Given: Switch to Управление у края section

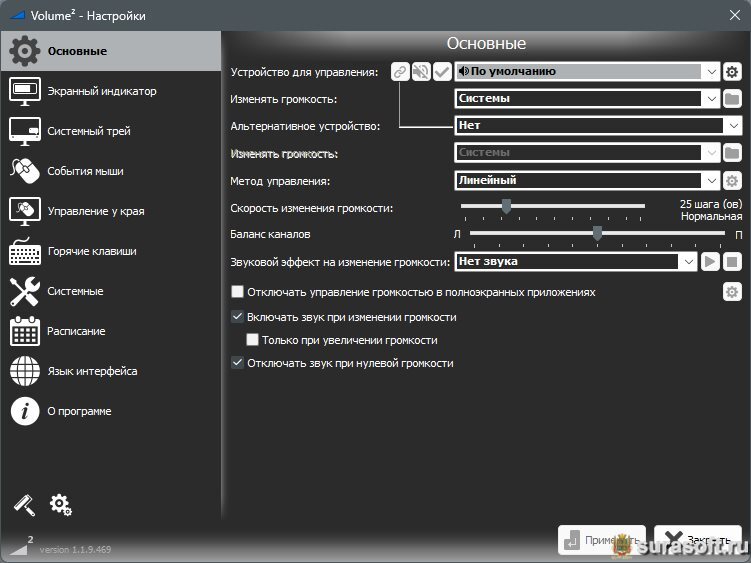Looking at the screenshot, I should (x=111, y=211).
